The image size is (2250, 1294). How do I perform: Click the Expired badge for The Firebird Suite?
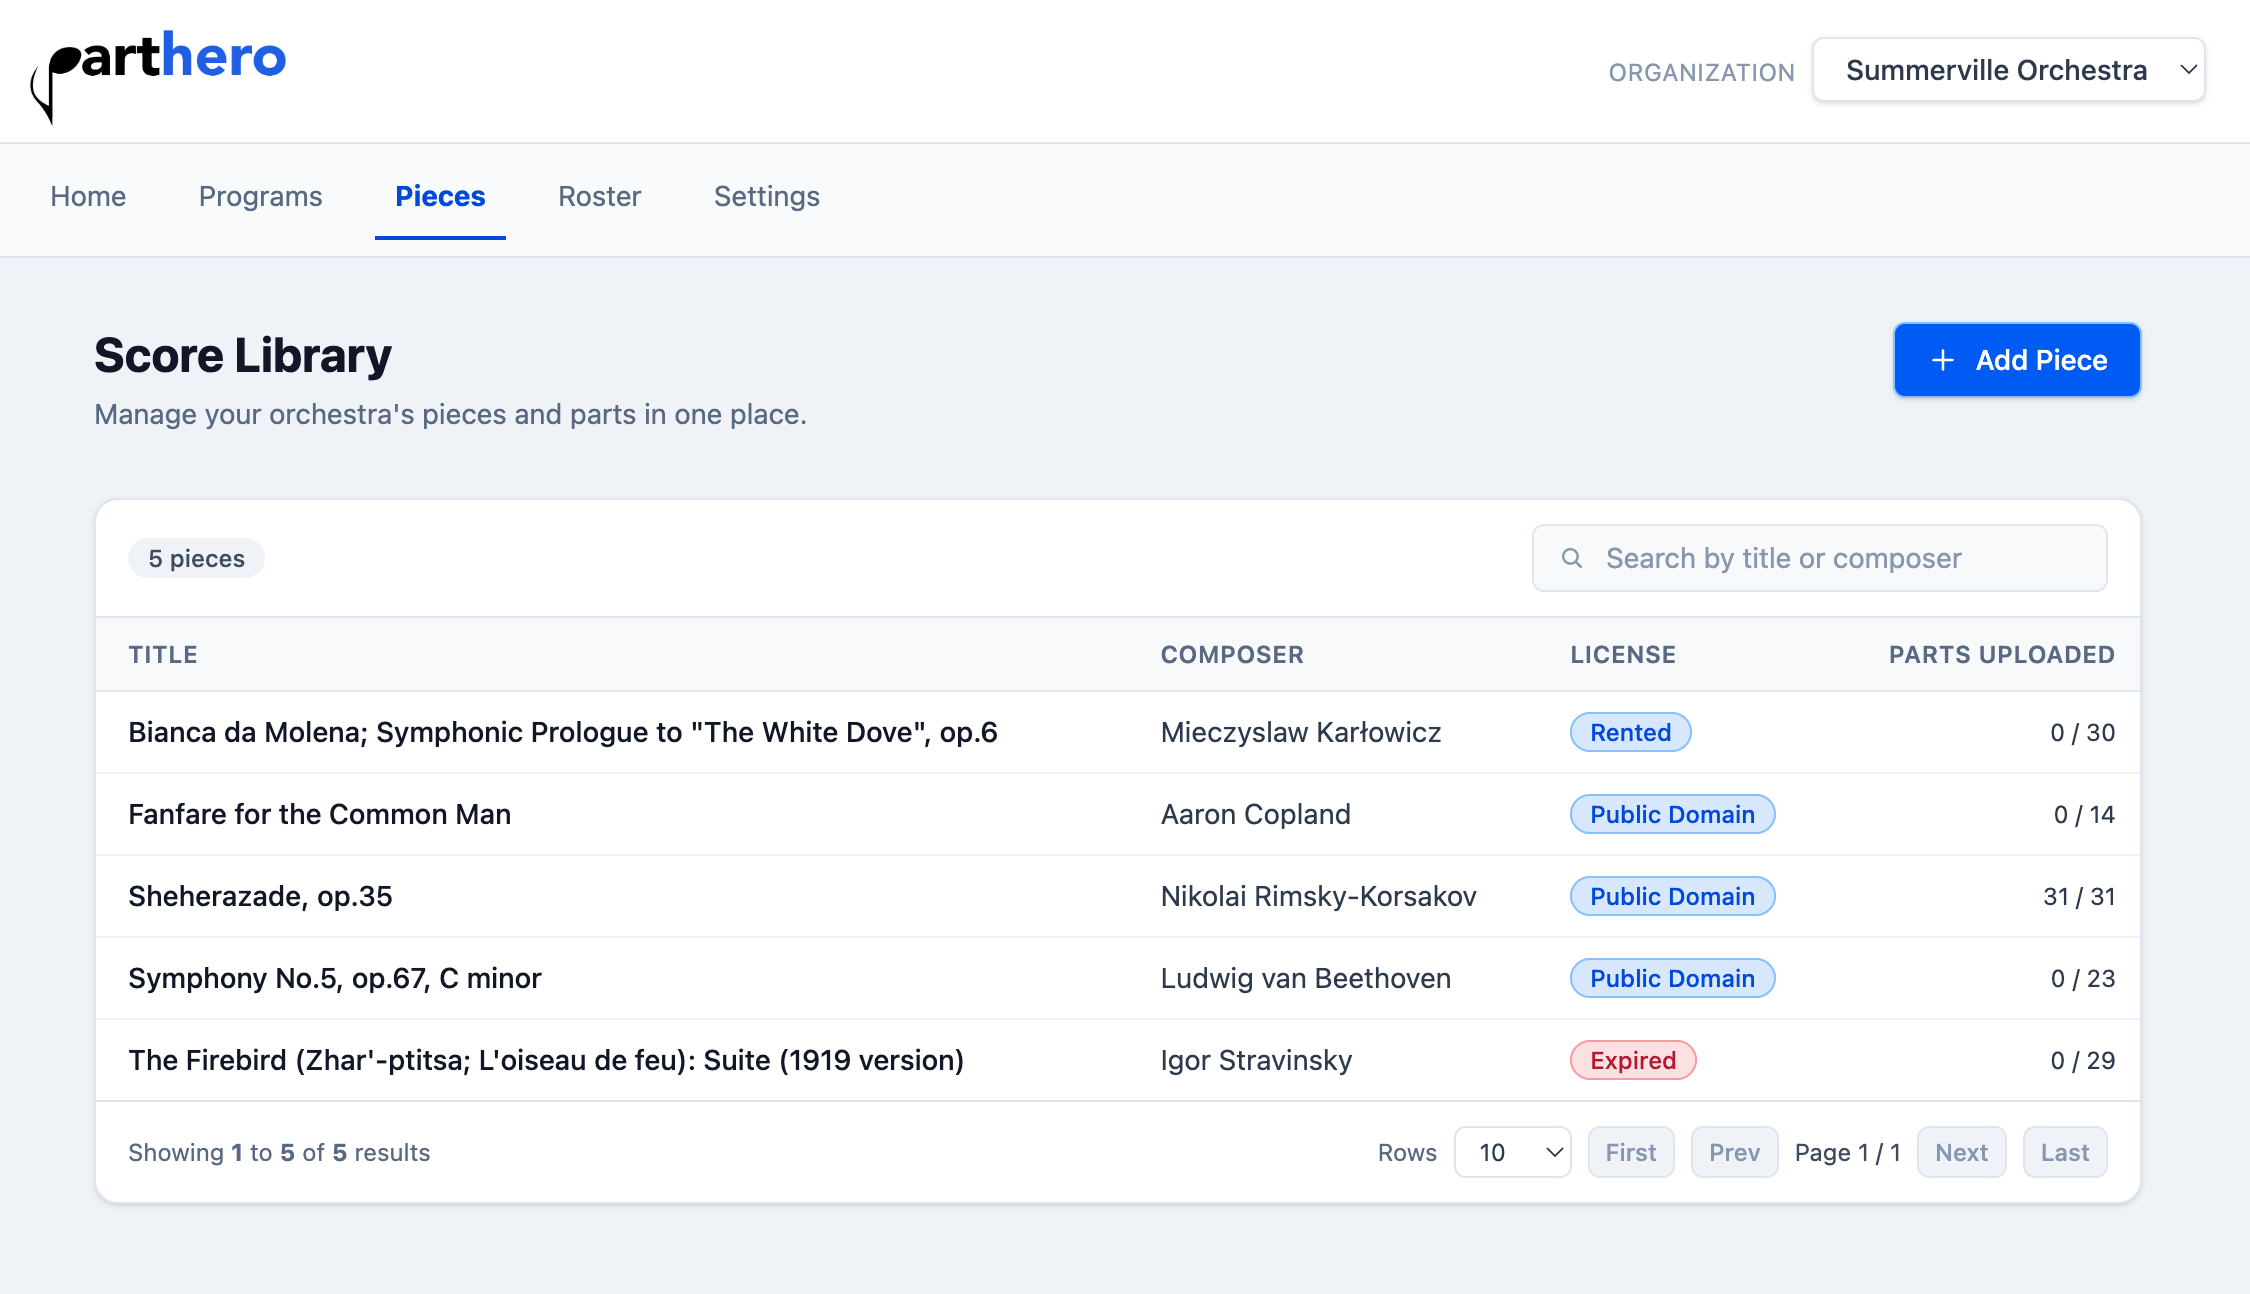tap(1632, 1060)
